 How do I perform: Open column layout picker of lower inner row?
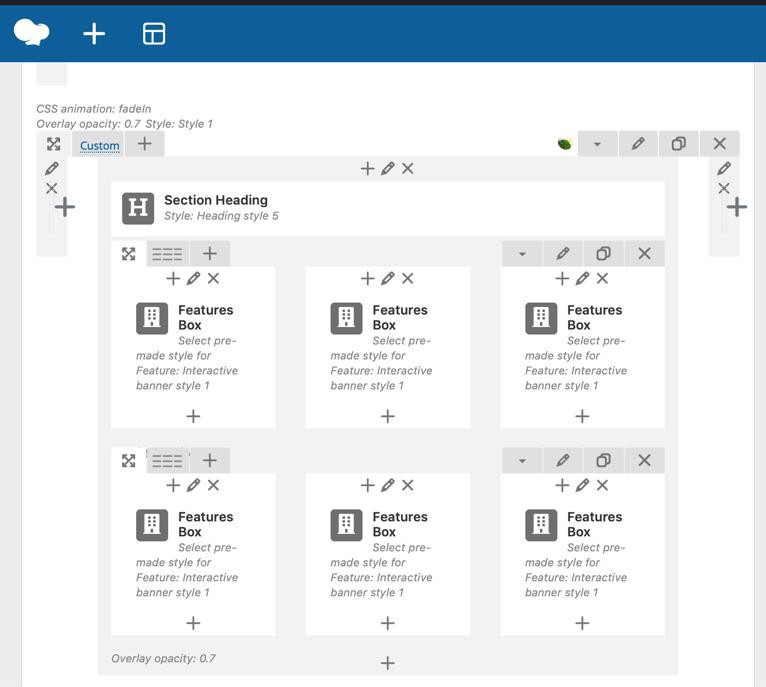(x=167, y=461)
